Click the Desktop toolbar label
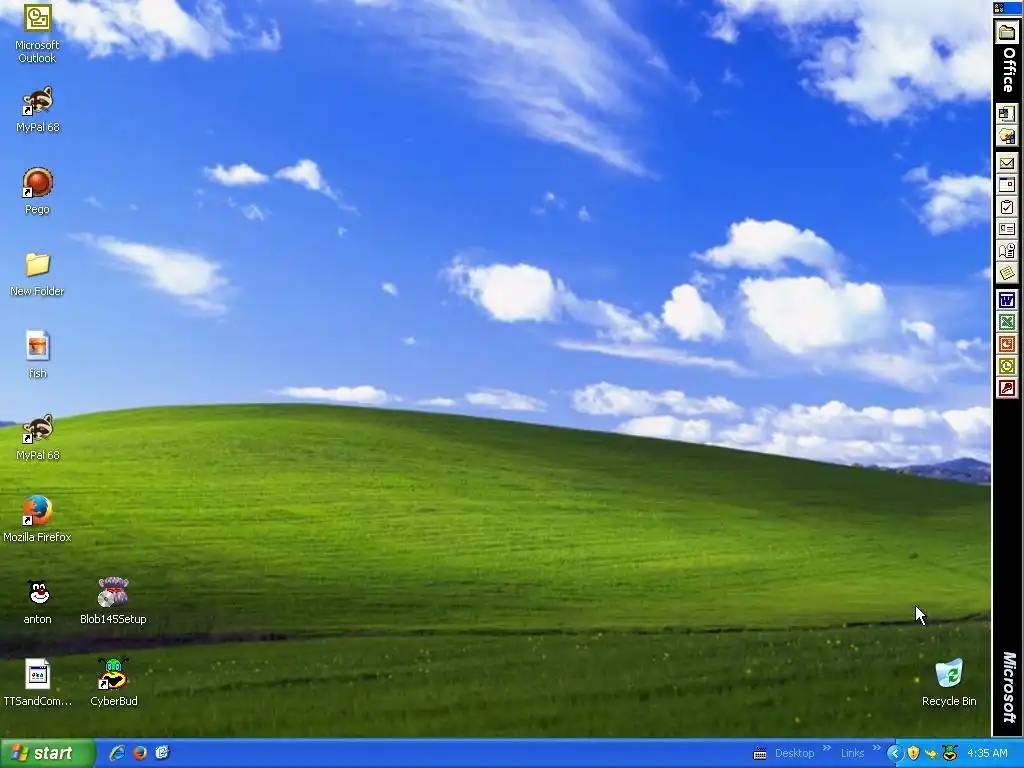The height and width of the screenshot is (768, 1024). 794,753
